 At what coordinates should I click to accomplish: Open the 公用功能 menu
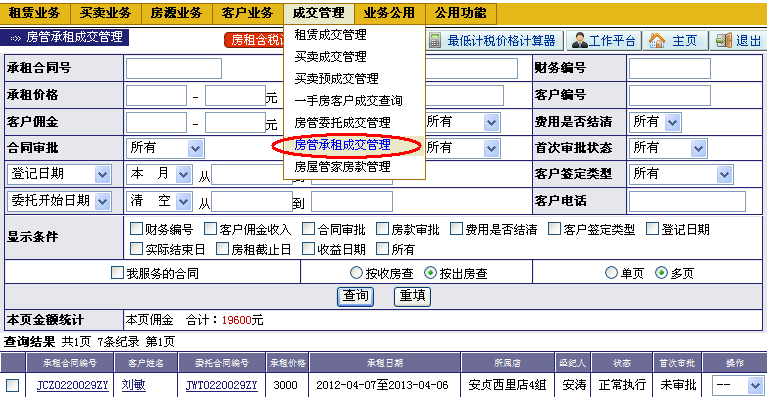(461, 13)
